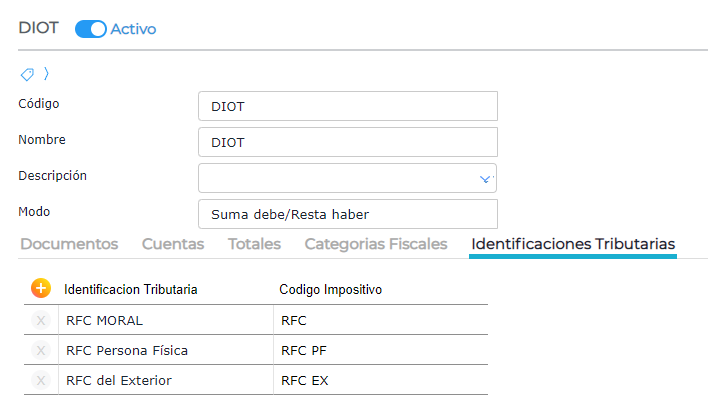Select the Identificaciones Tributarias tab
Image resolution: width=708 pixels, height=403 pixels.
(x=573, y=244)
